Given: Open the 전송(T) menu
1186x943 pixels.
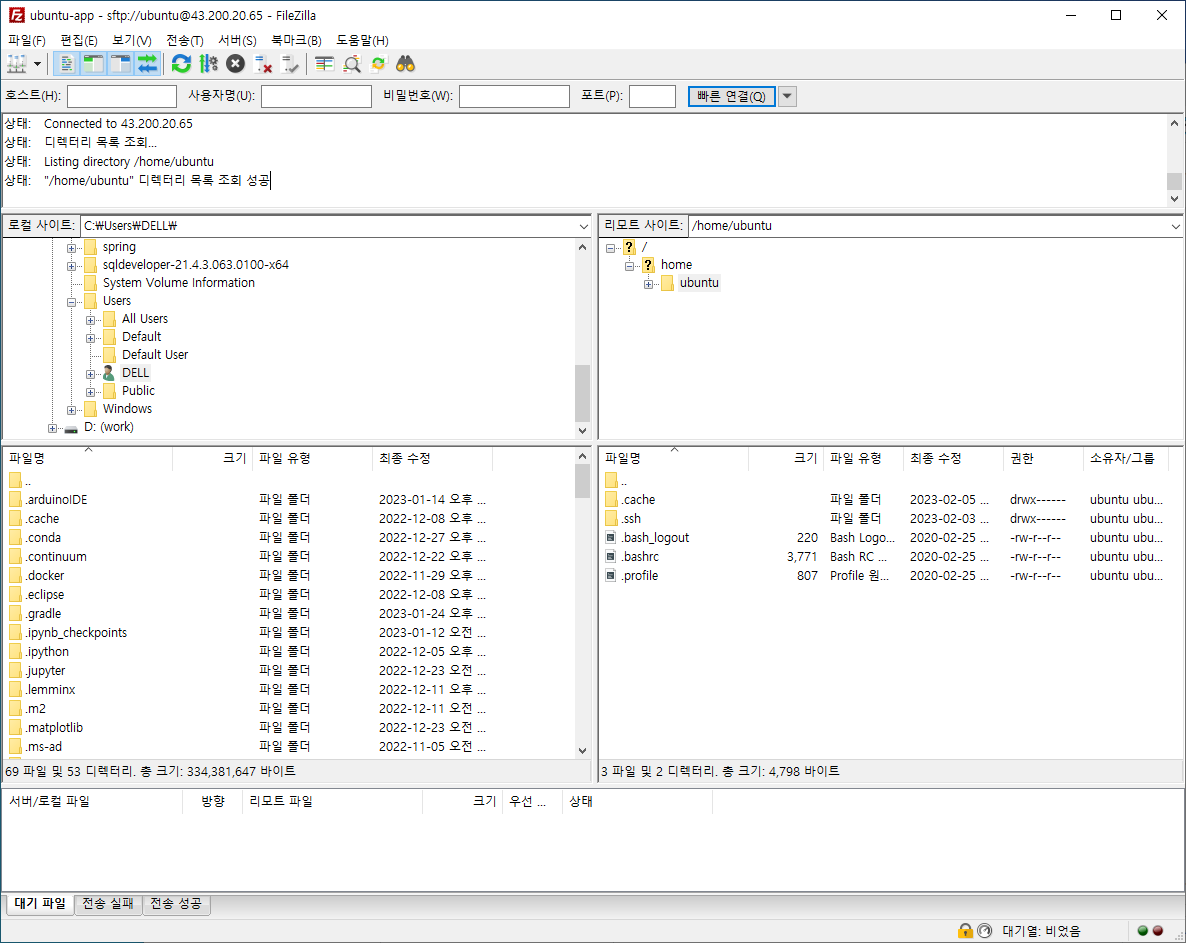Looking at the screenshot, I should tap(185, 40).
